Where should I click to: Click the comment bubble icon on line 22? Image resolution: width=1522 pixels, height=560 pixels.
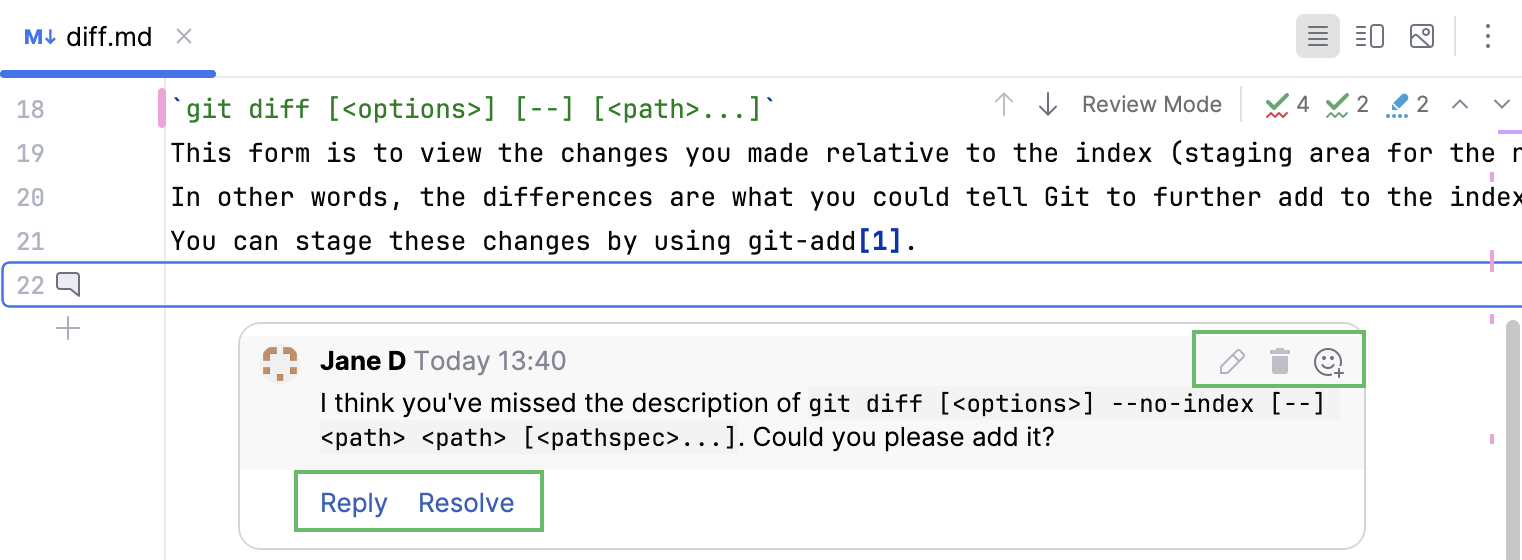click(68, 285)
